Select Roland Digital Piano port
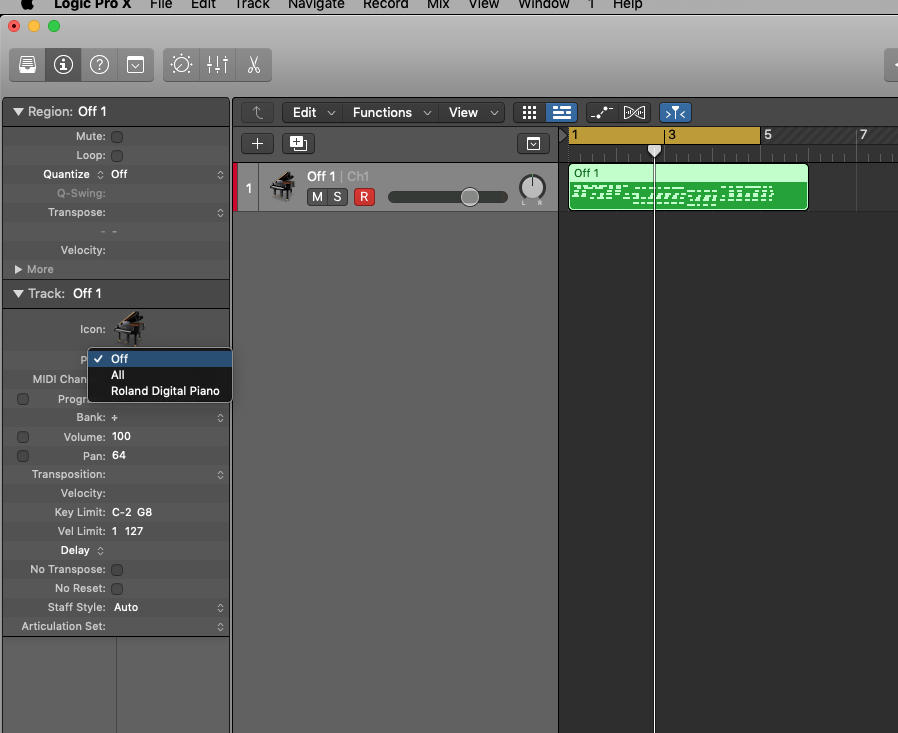The width and height of the screenshot is (898, 733). (160, 391)
